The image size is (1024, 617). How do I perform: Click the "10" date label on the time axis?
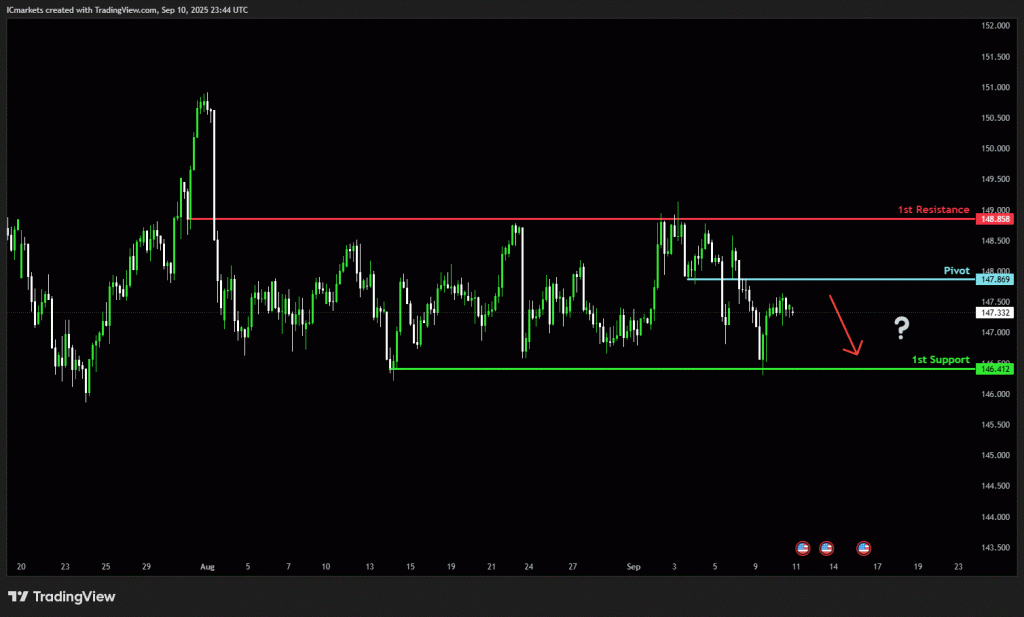tap(326, 567)
